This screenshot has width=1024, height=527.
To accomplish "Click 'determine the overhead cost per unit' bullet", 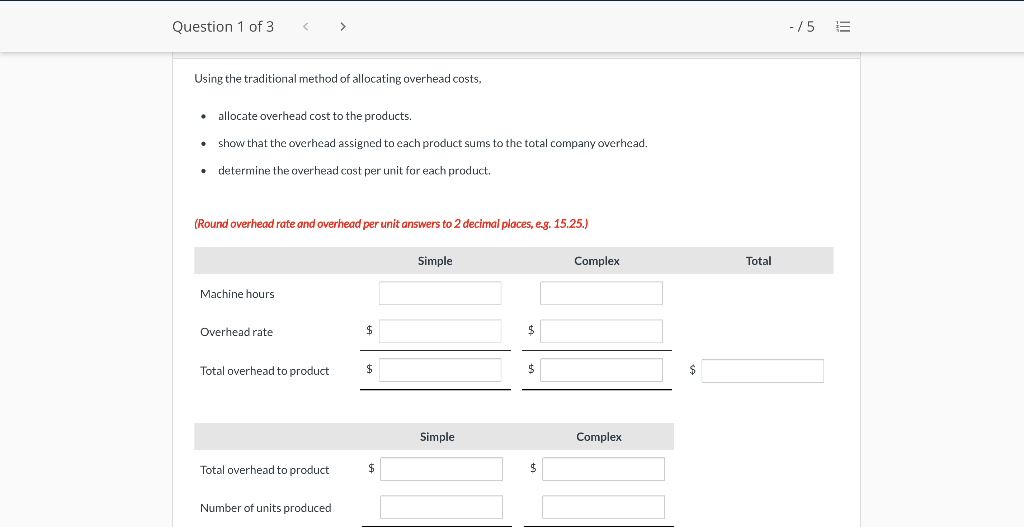I will (355, 171).
